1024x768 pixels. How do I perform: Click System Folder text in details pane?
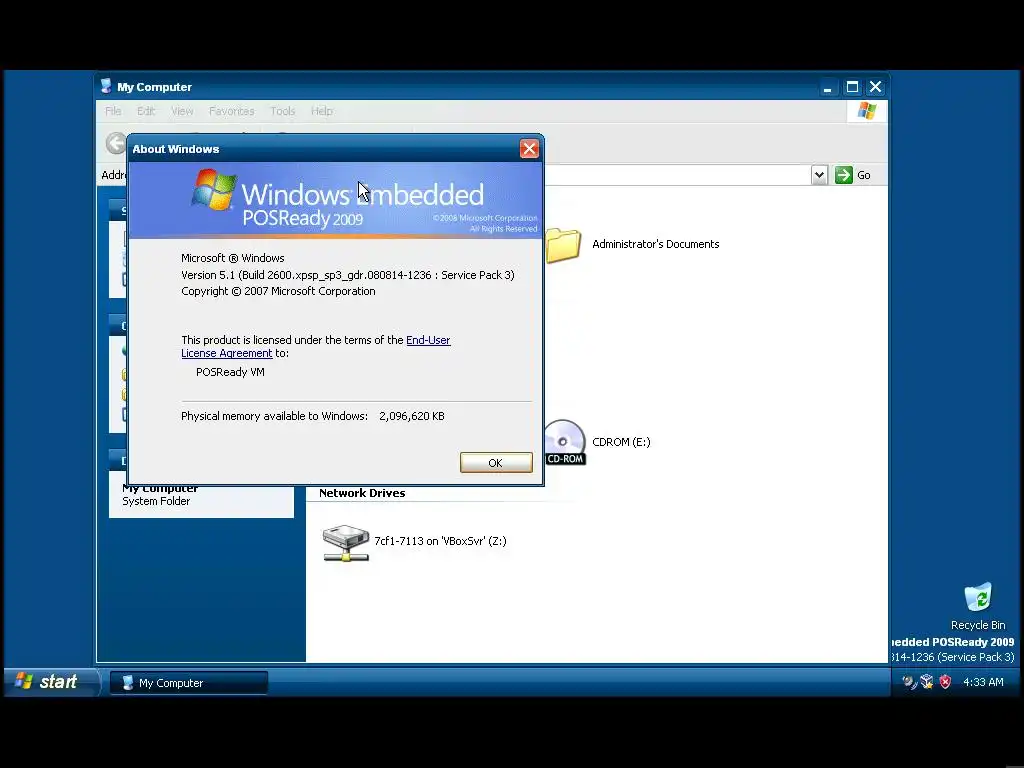coord(156,501)
